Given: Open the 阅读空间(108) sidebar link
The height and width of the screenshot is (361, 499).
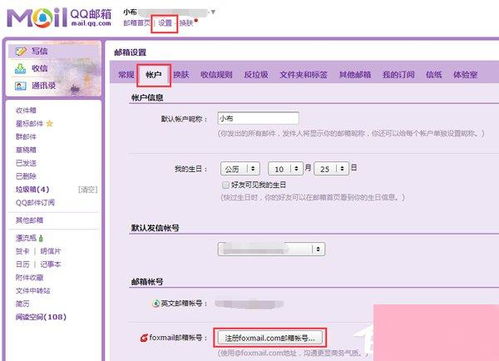Looking at the screenshot, I should tap(41, 317).
